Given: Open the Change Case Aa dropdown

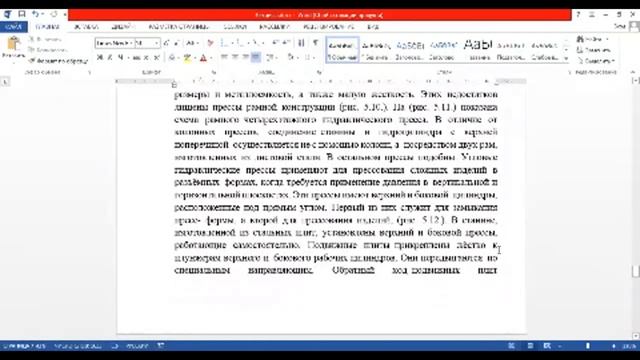Looking at the screenshot, I should point(192,43).
